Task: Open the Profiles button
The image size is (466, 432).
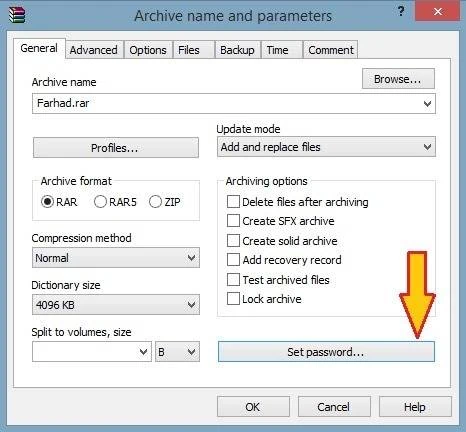Action: pos(116,148)
